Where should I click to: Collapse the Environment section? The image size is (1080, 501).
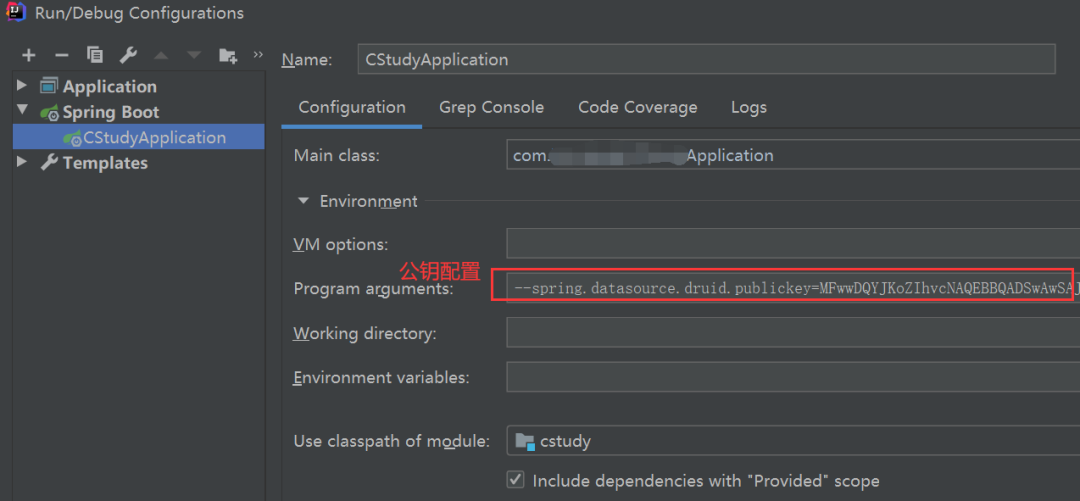point(304,201)
